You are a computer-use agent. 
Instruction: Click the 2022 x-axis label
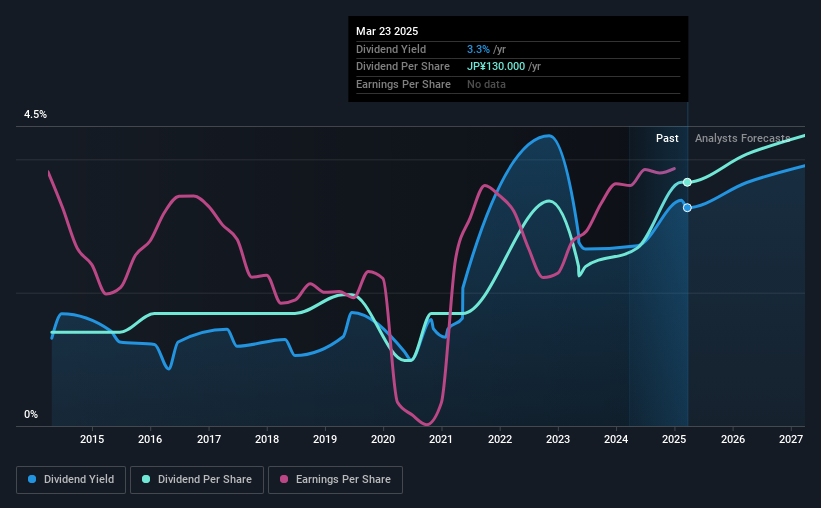tap(500, 439)
